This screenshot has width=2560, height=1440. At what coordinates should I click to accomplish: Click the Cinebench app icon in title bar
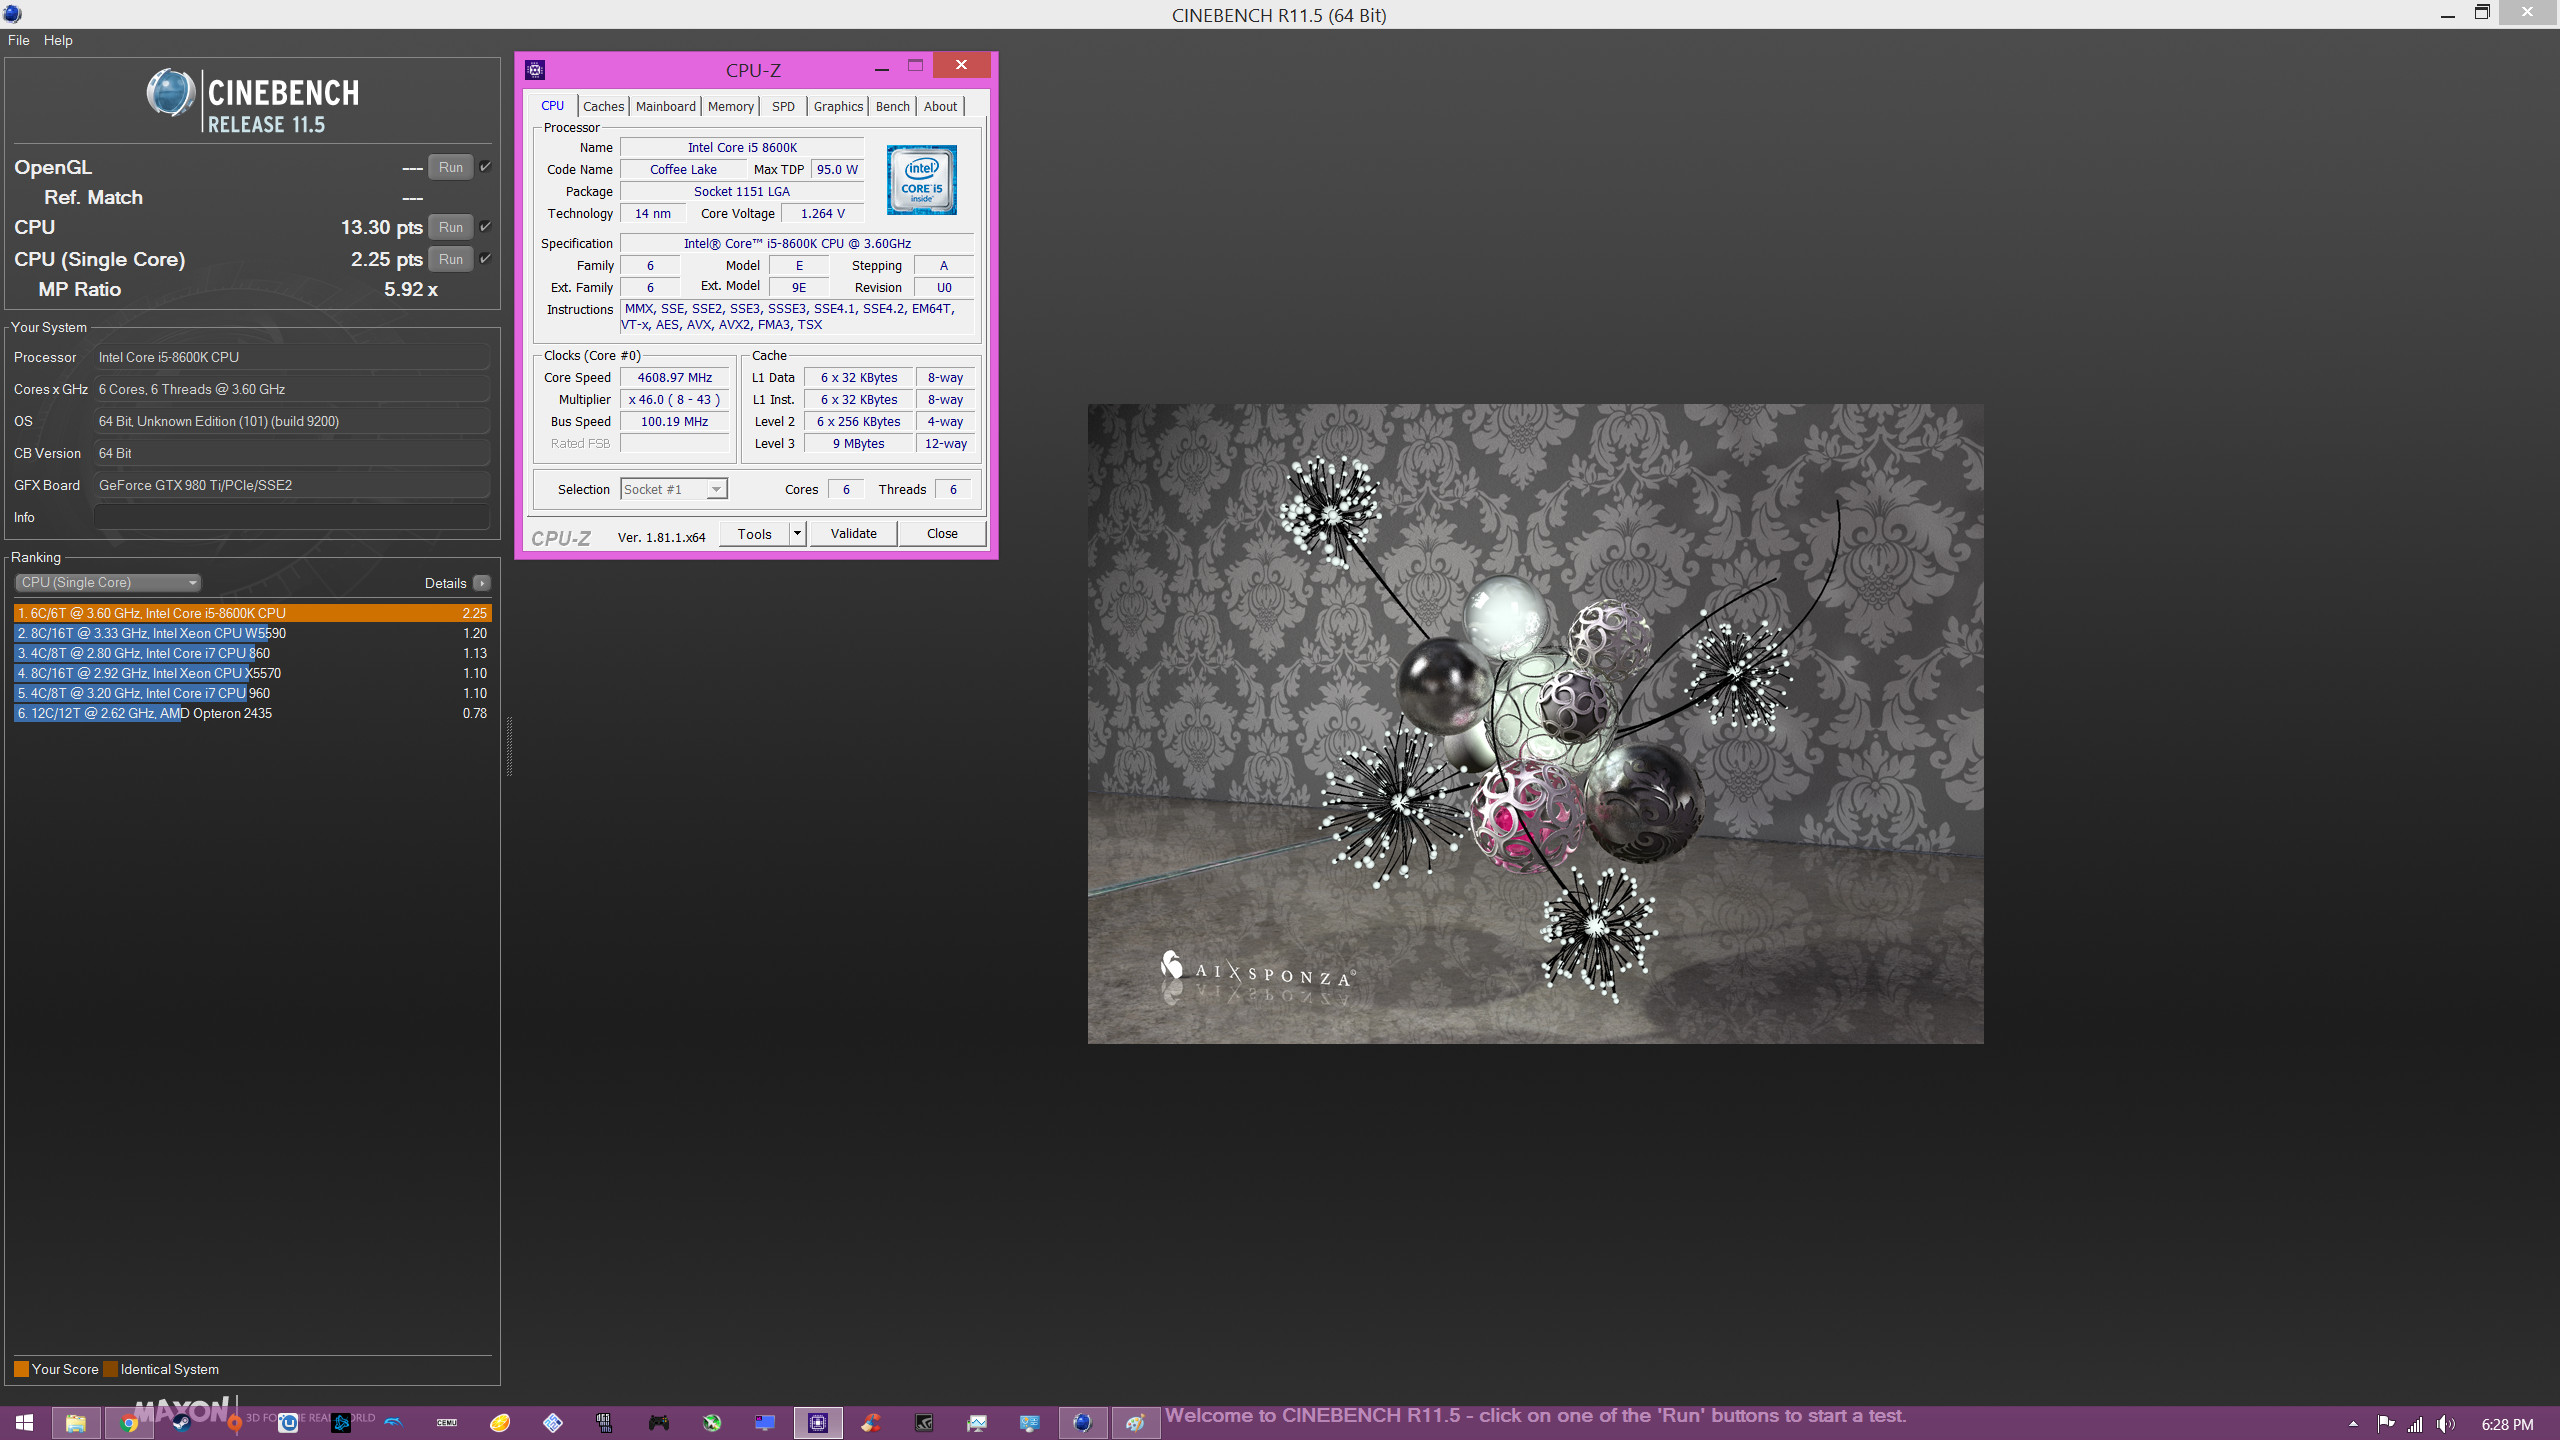12,14
